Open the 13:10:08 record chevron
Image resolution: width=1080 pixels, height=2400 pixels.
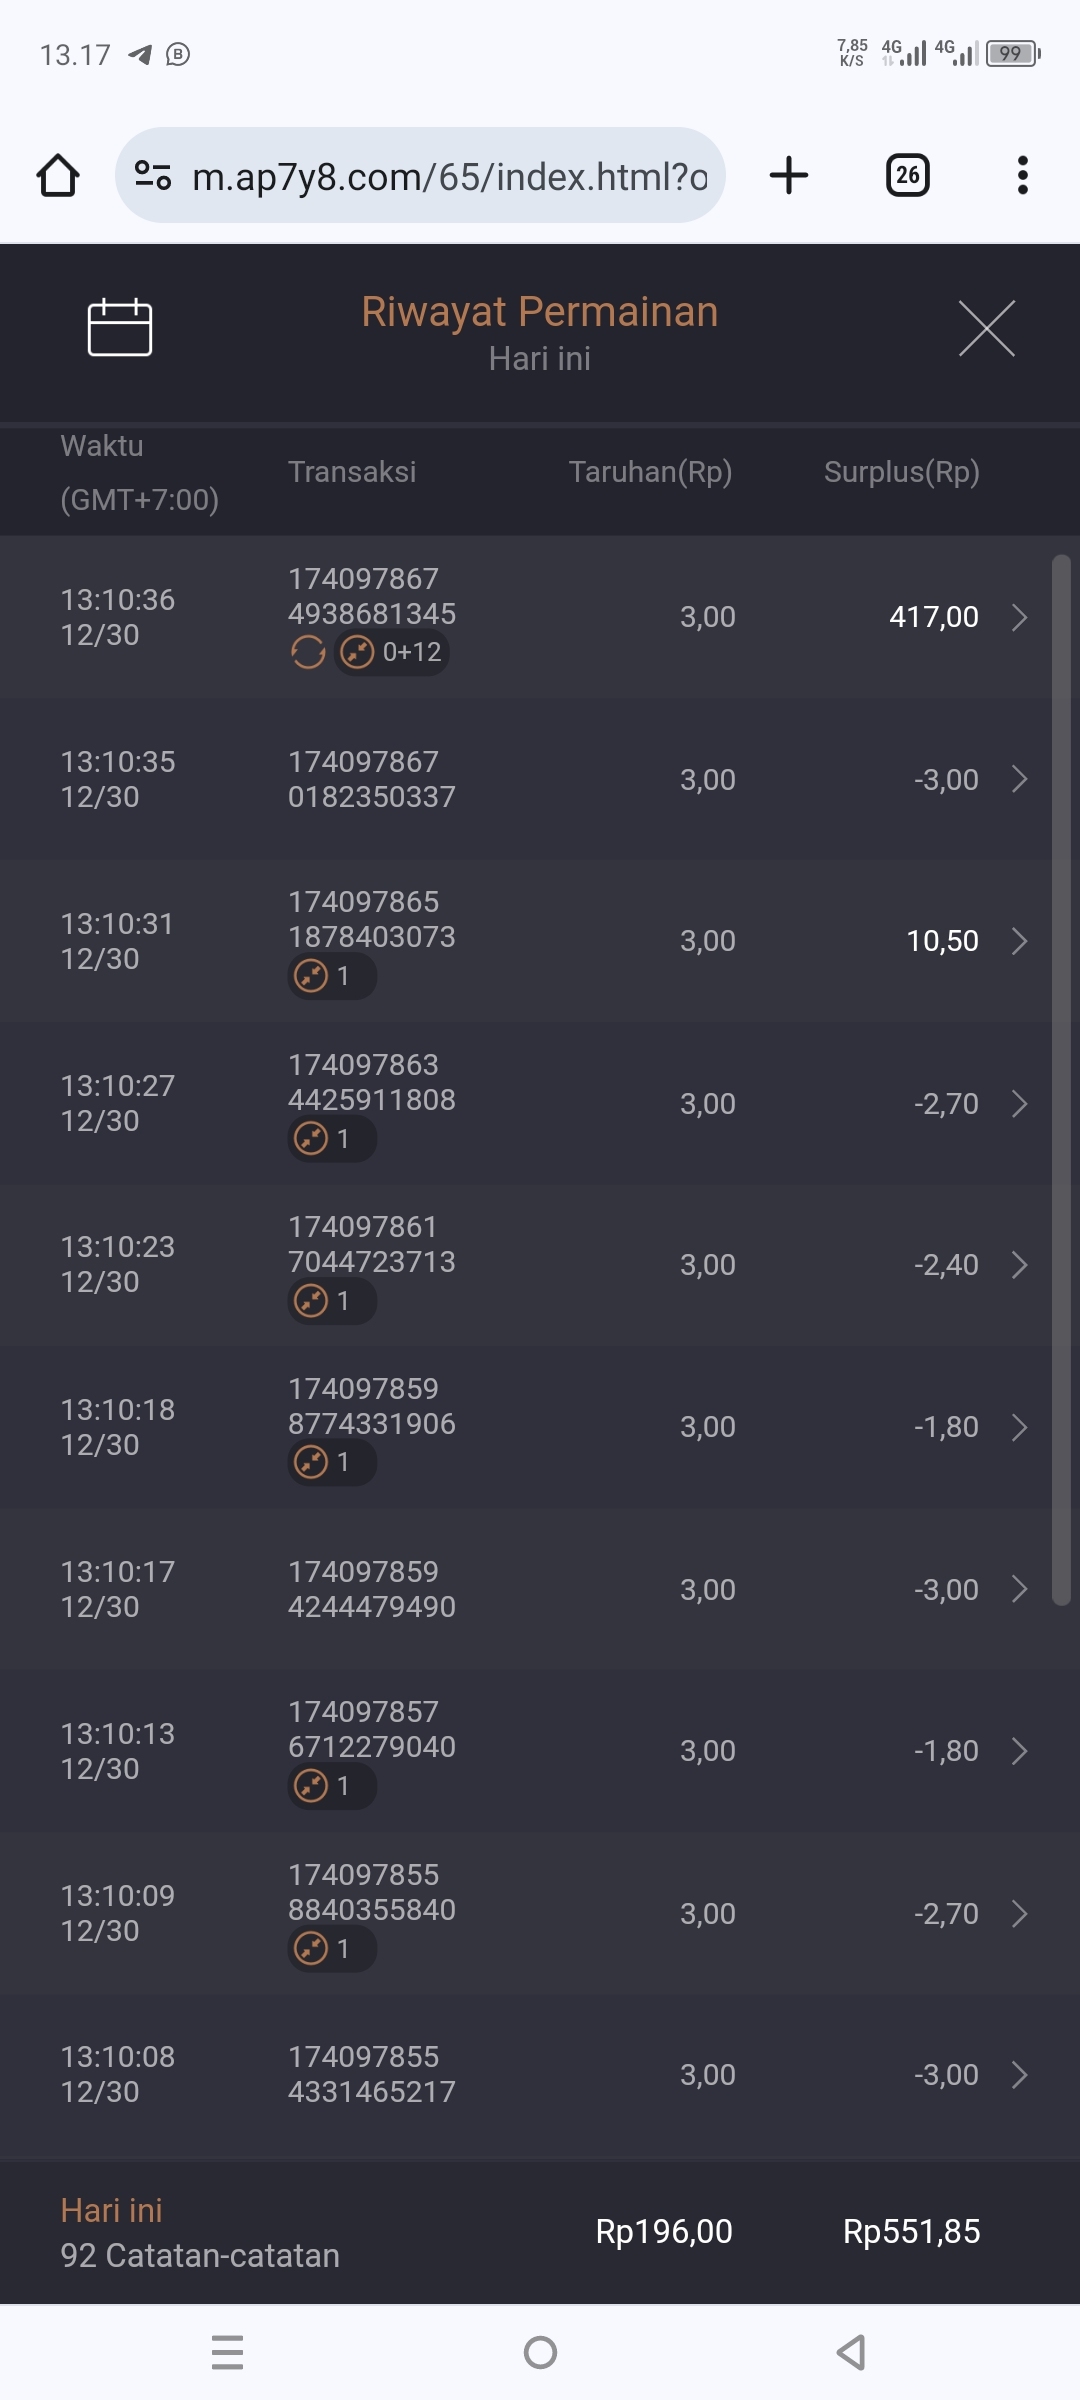pos(1019,2075)
